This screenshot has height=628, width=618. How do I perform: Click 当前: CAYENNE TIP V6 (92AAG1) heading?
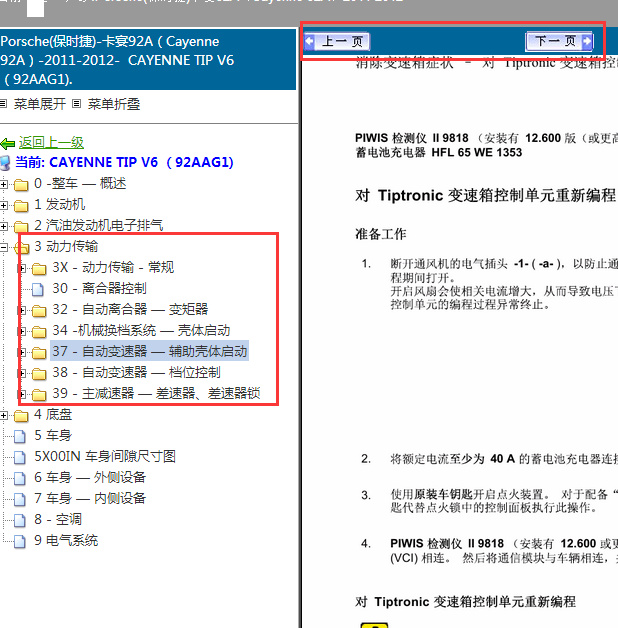[x=124, y=163]
